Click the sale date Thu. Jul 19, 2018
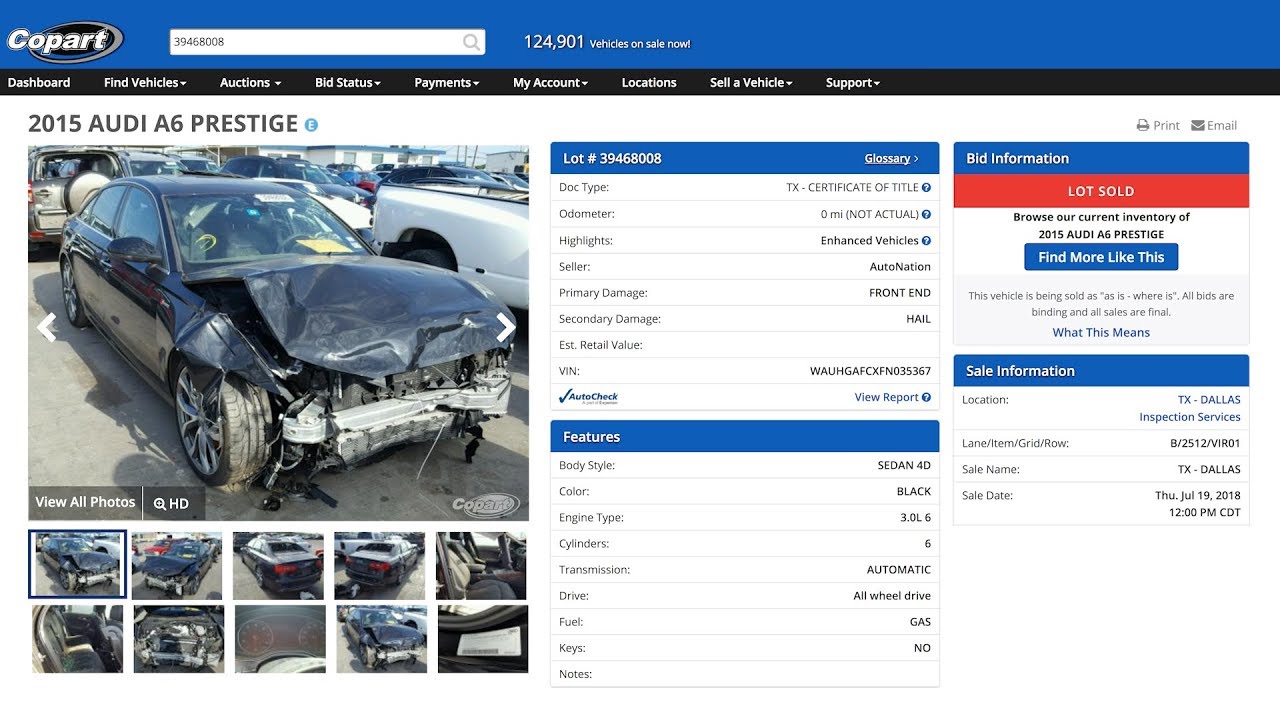Image resolution: width=1280 pixels, height=720 pixels. [1197, 495]
